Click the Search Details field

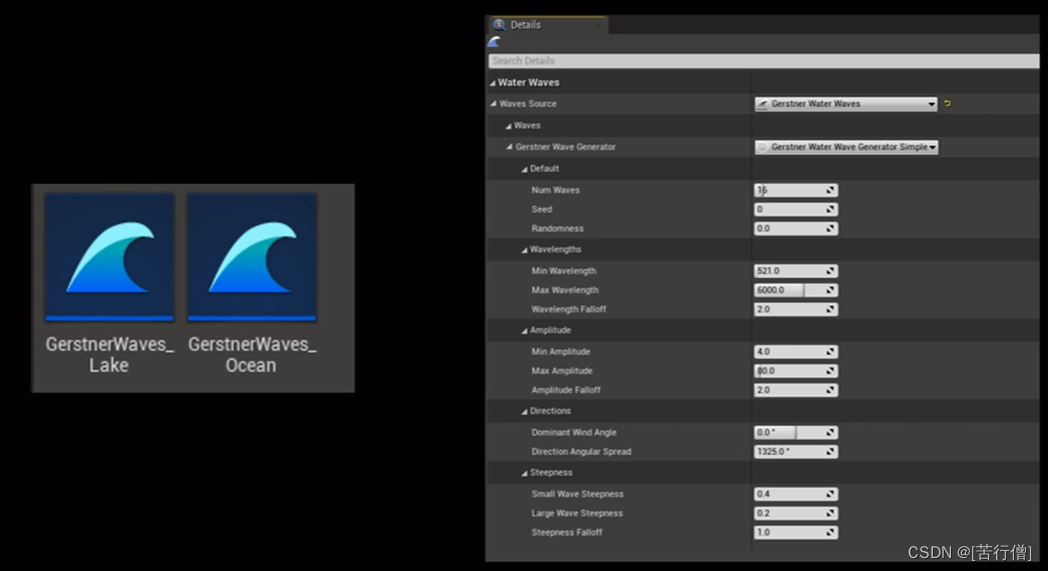763,61
